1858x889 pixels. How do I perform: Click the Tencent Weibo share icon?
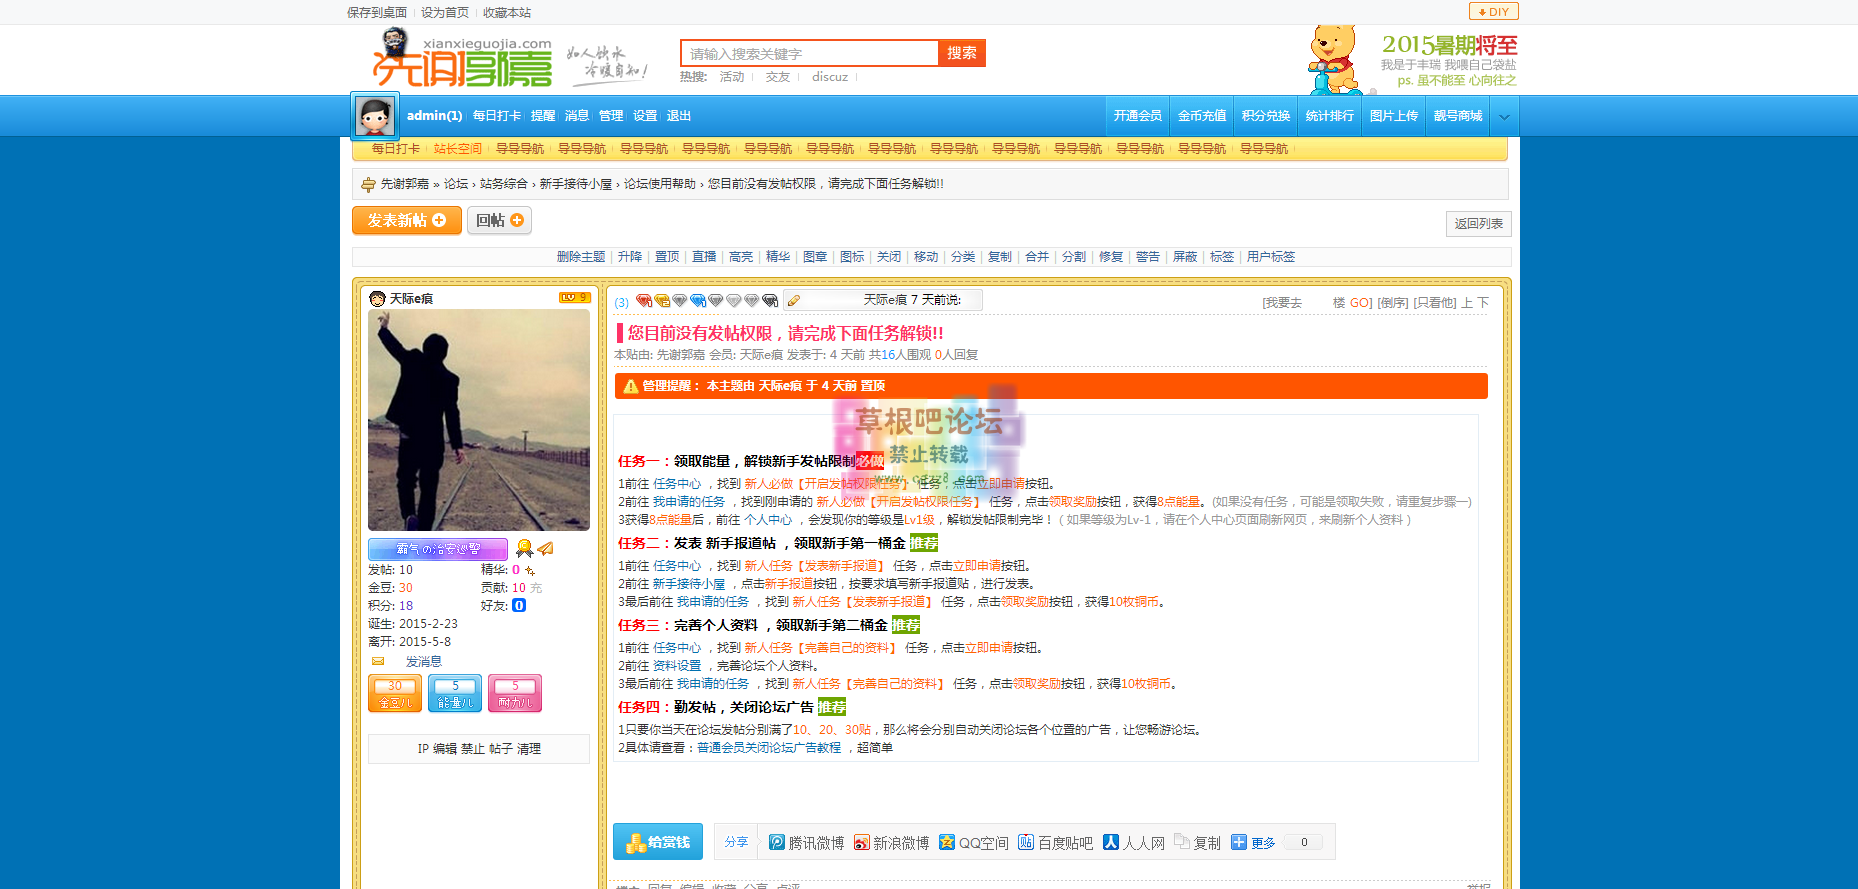(x=776, y=843)
